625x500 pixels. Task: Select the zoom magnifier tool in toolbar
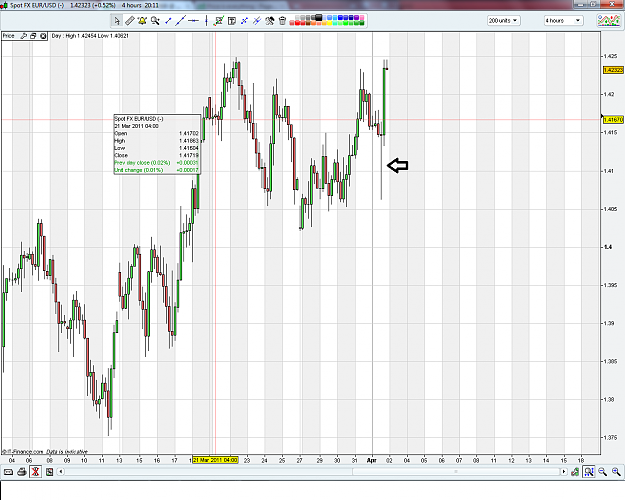(x=155, y=21)
